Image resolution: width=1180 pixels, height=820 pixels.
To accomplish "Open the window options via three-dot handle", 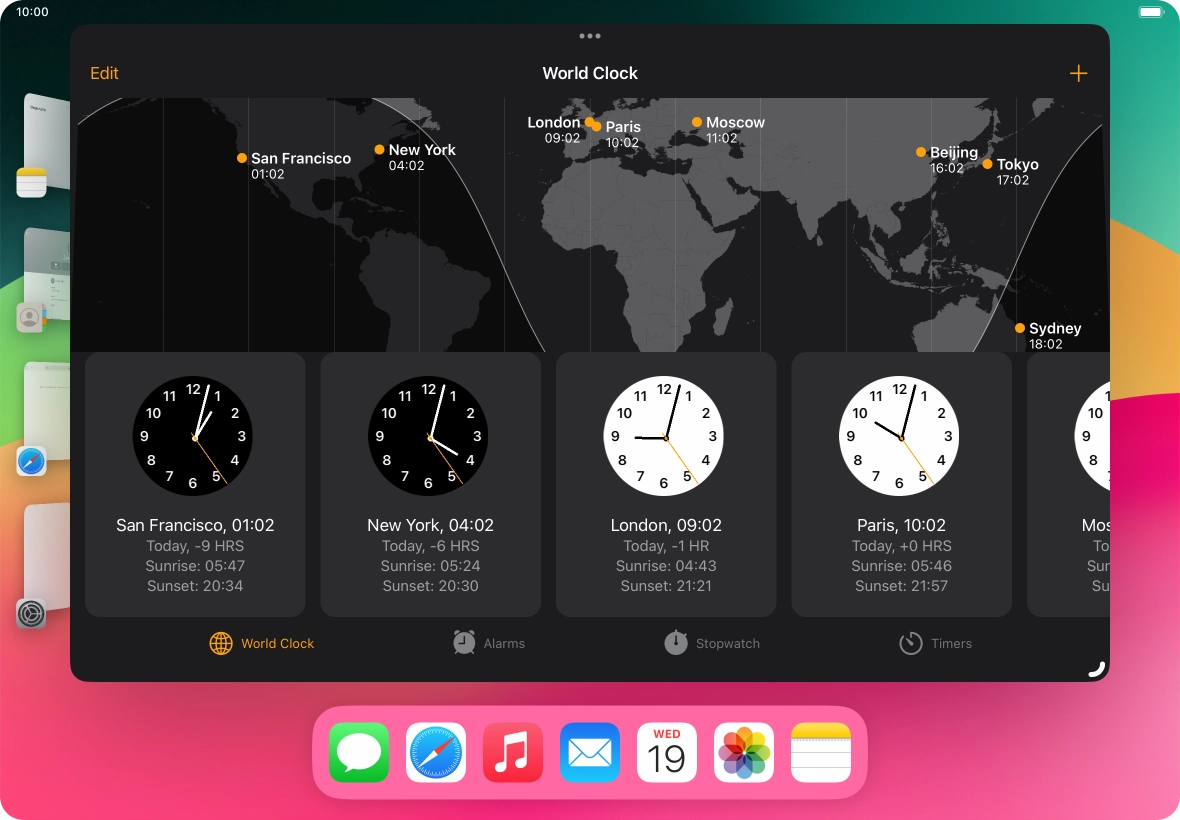I will [x=590, y=36].
